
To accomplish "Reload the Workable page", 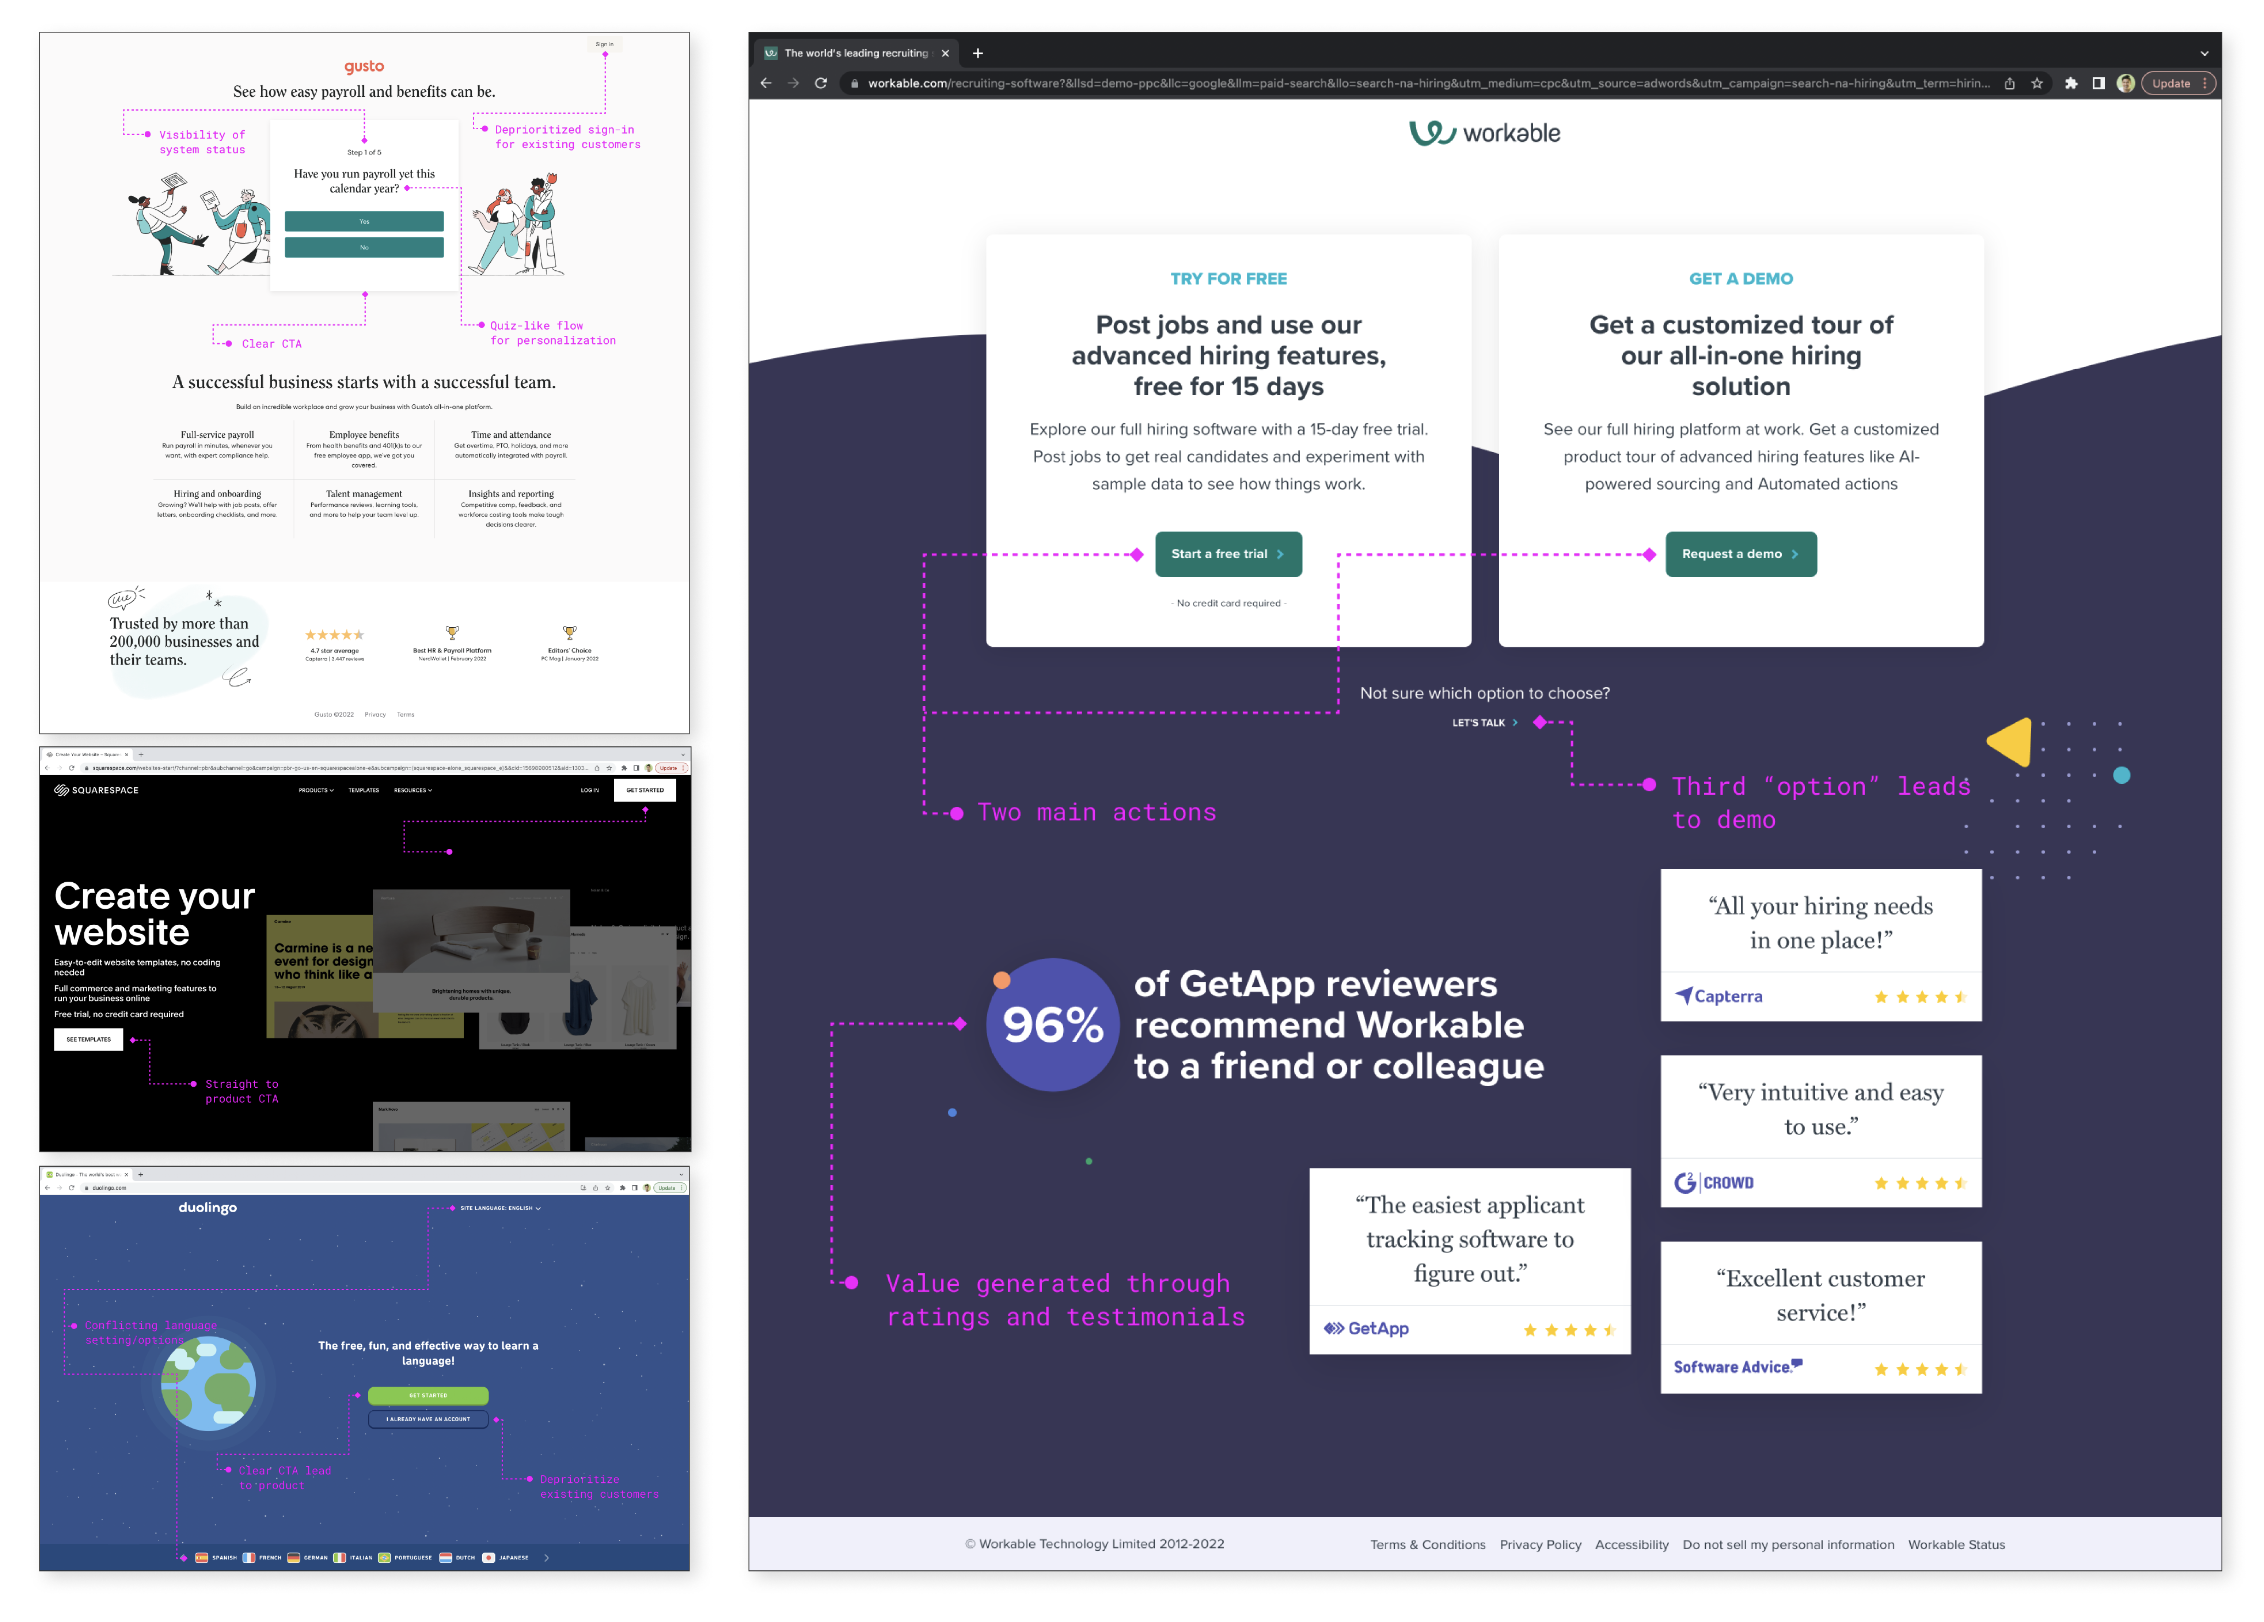I will coord(821,83).
